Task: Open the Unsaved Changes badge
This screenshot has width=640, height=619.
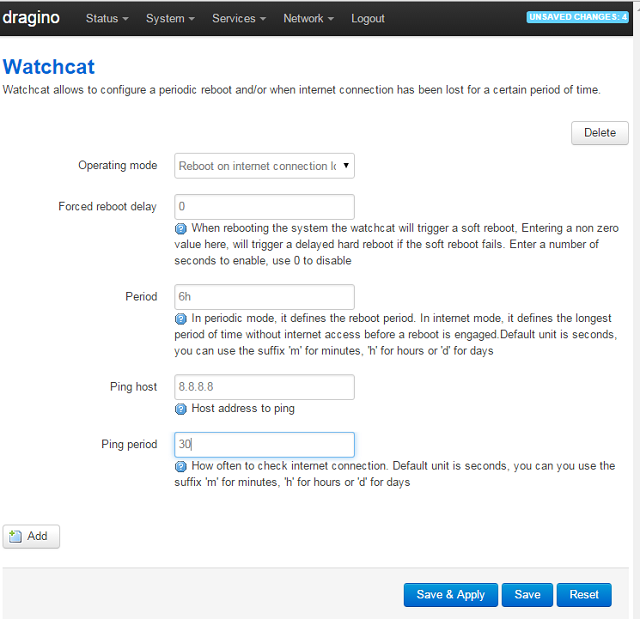Action: coord(577,17)
